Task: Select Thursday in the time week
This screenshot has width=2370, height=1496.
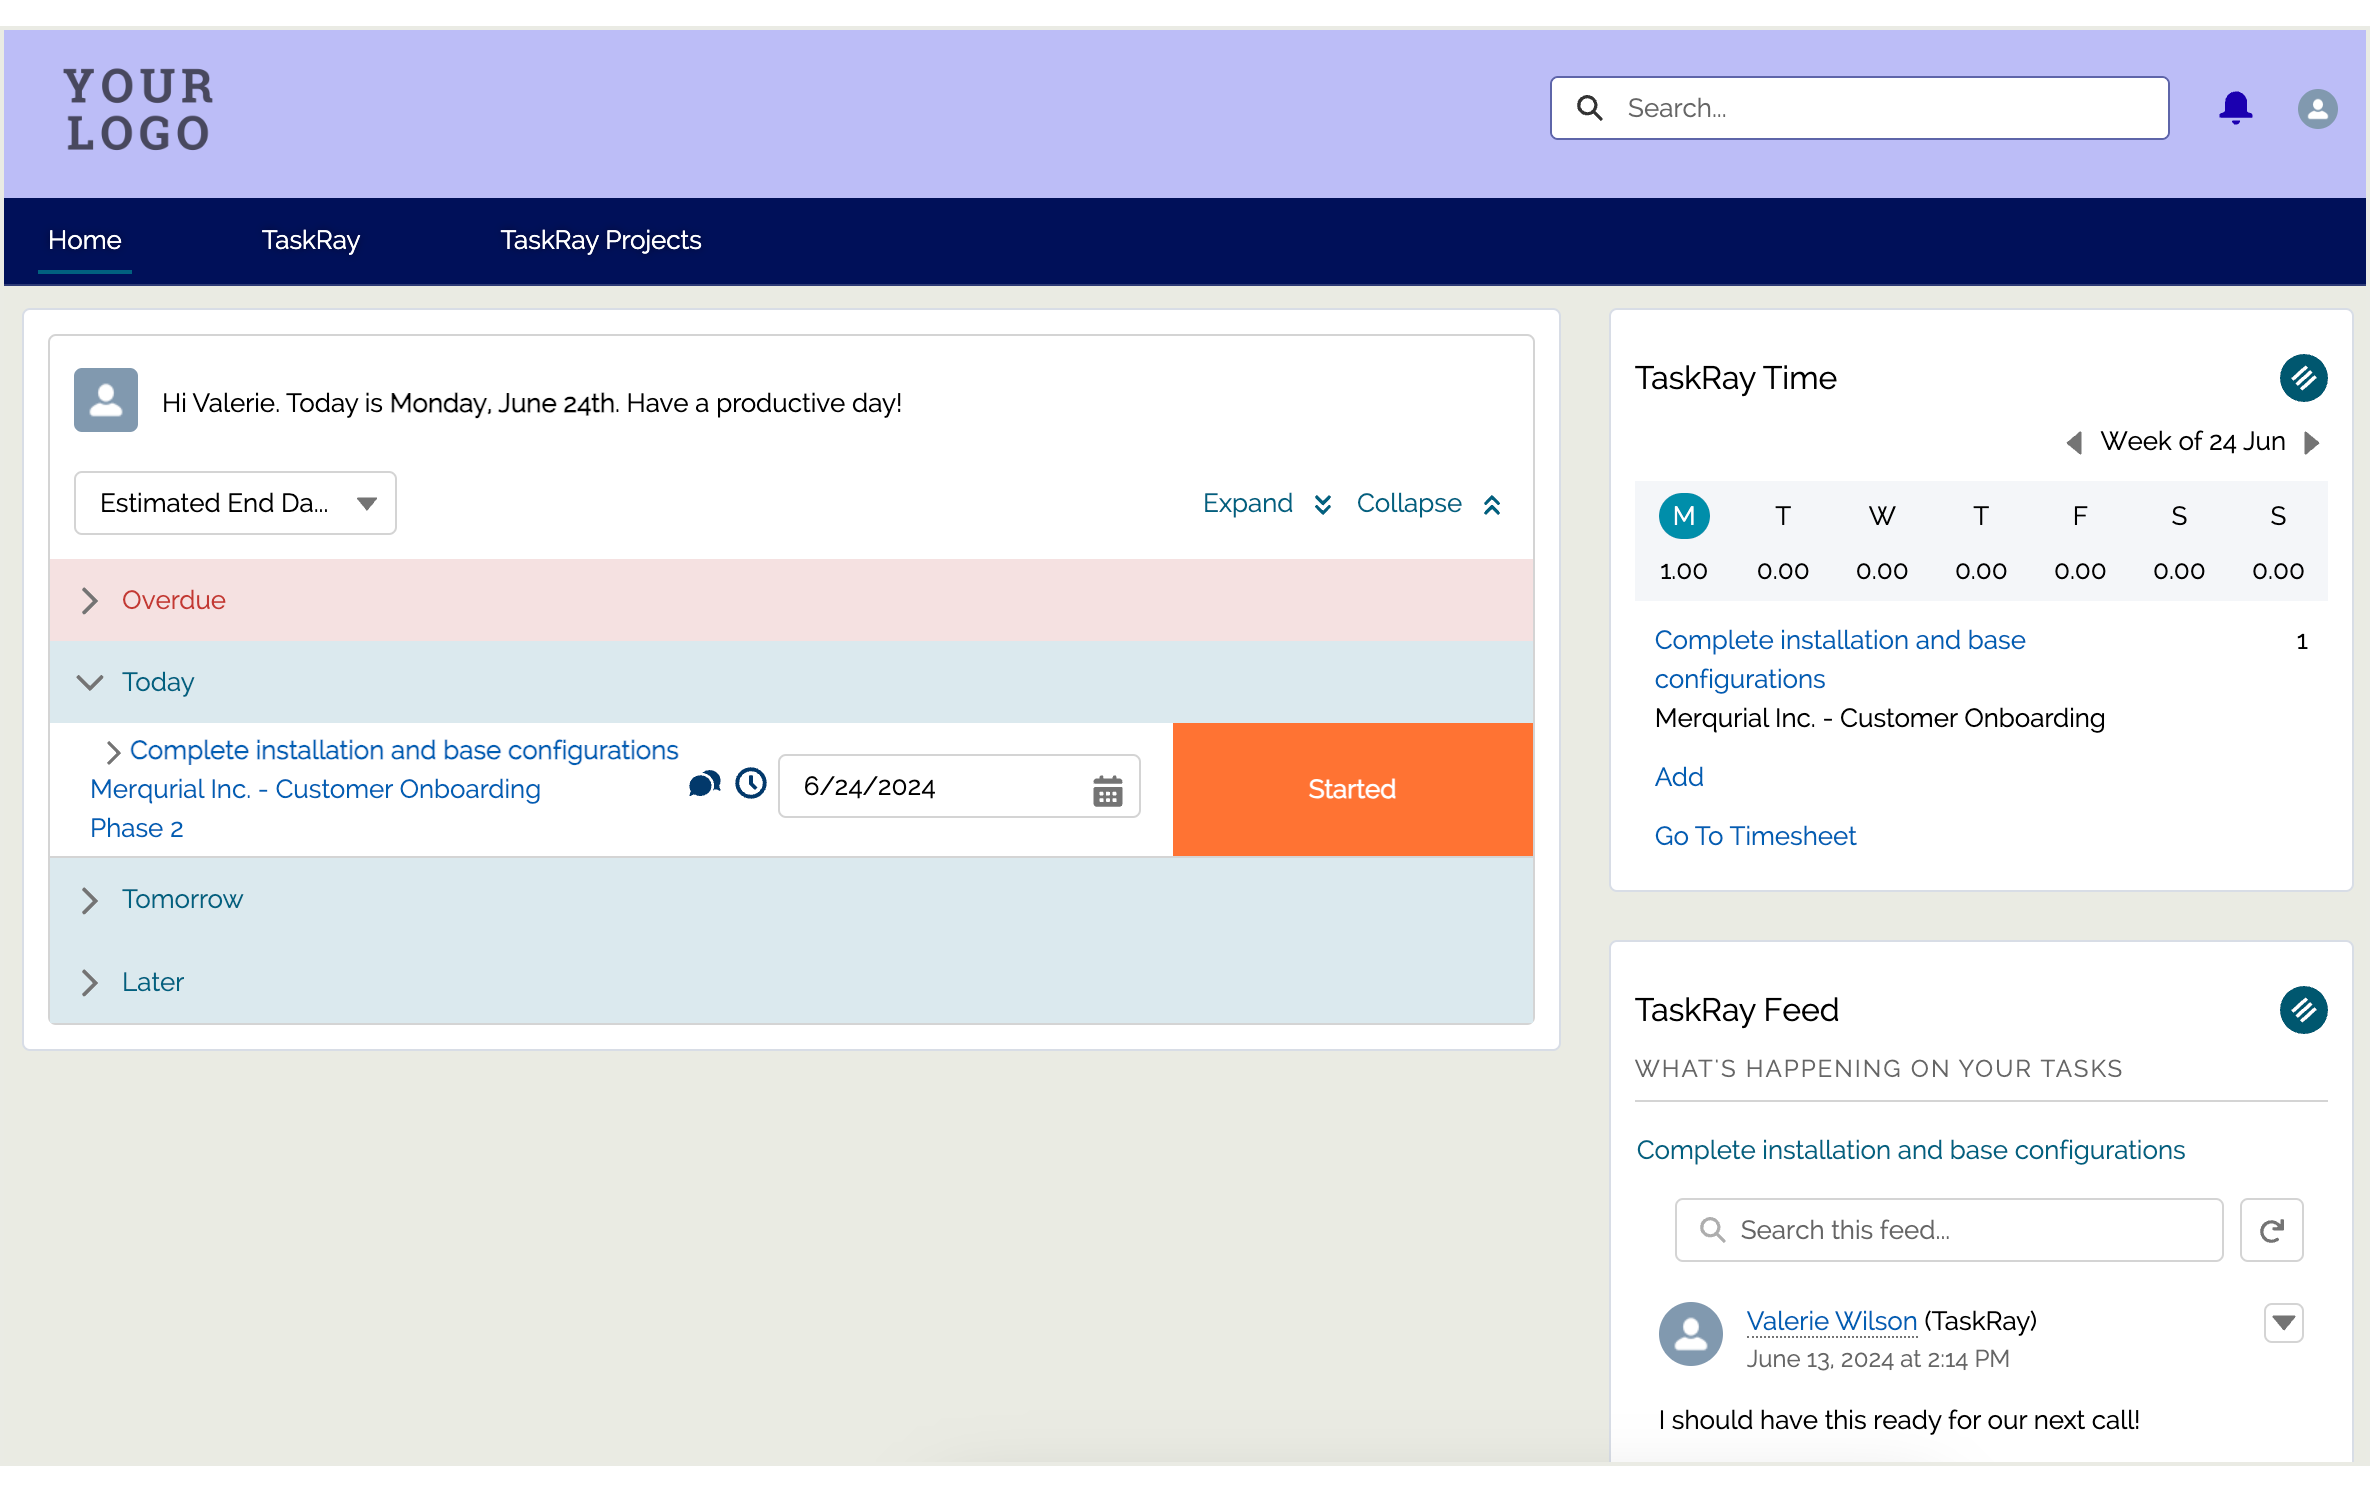Action: click(1980, 516)
